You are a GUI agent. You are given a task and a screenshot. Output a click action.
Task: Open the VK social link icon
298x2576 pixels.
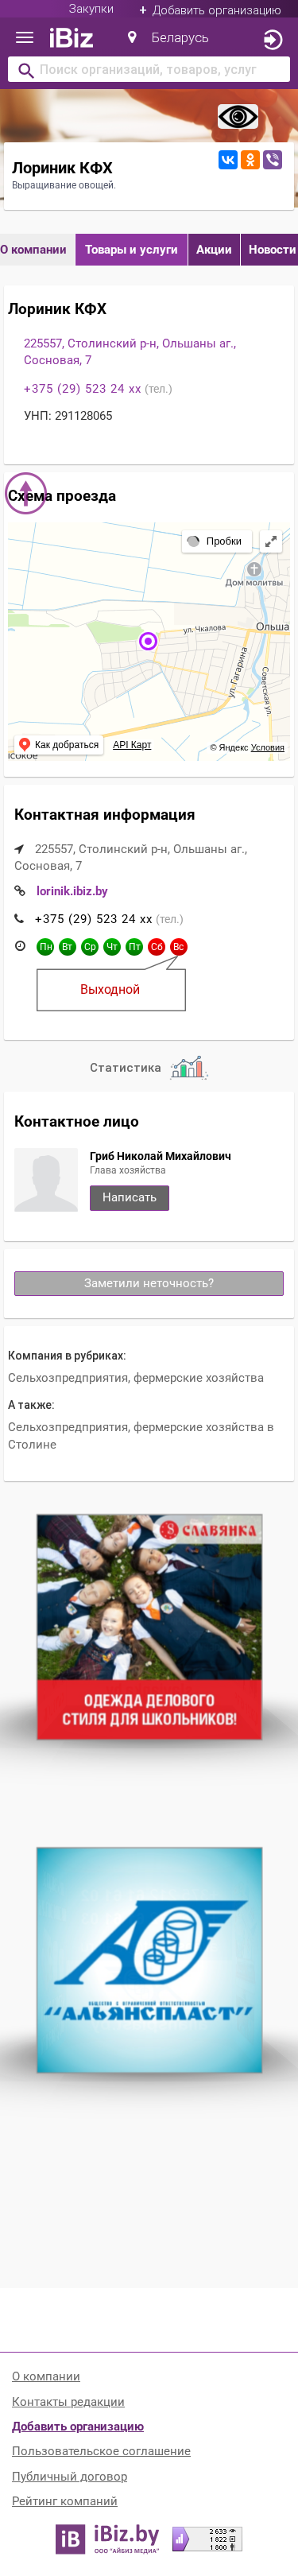[x=228, y=159]
